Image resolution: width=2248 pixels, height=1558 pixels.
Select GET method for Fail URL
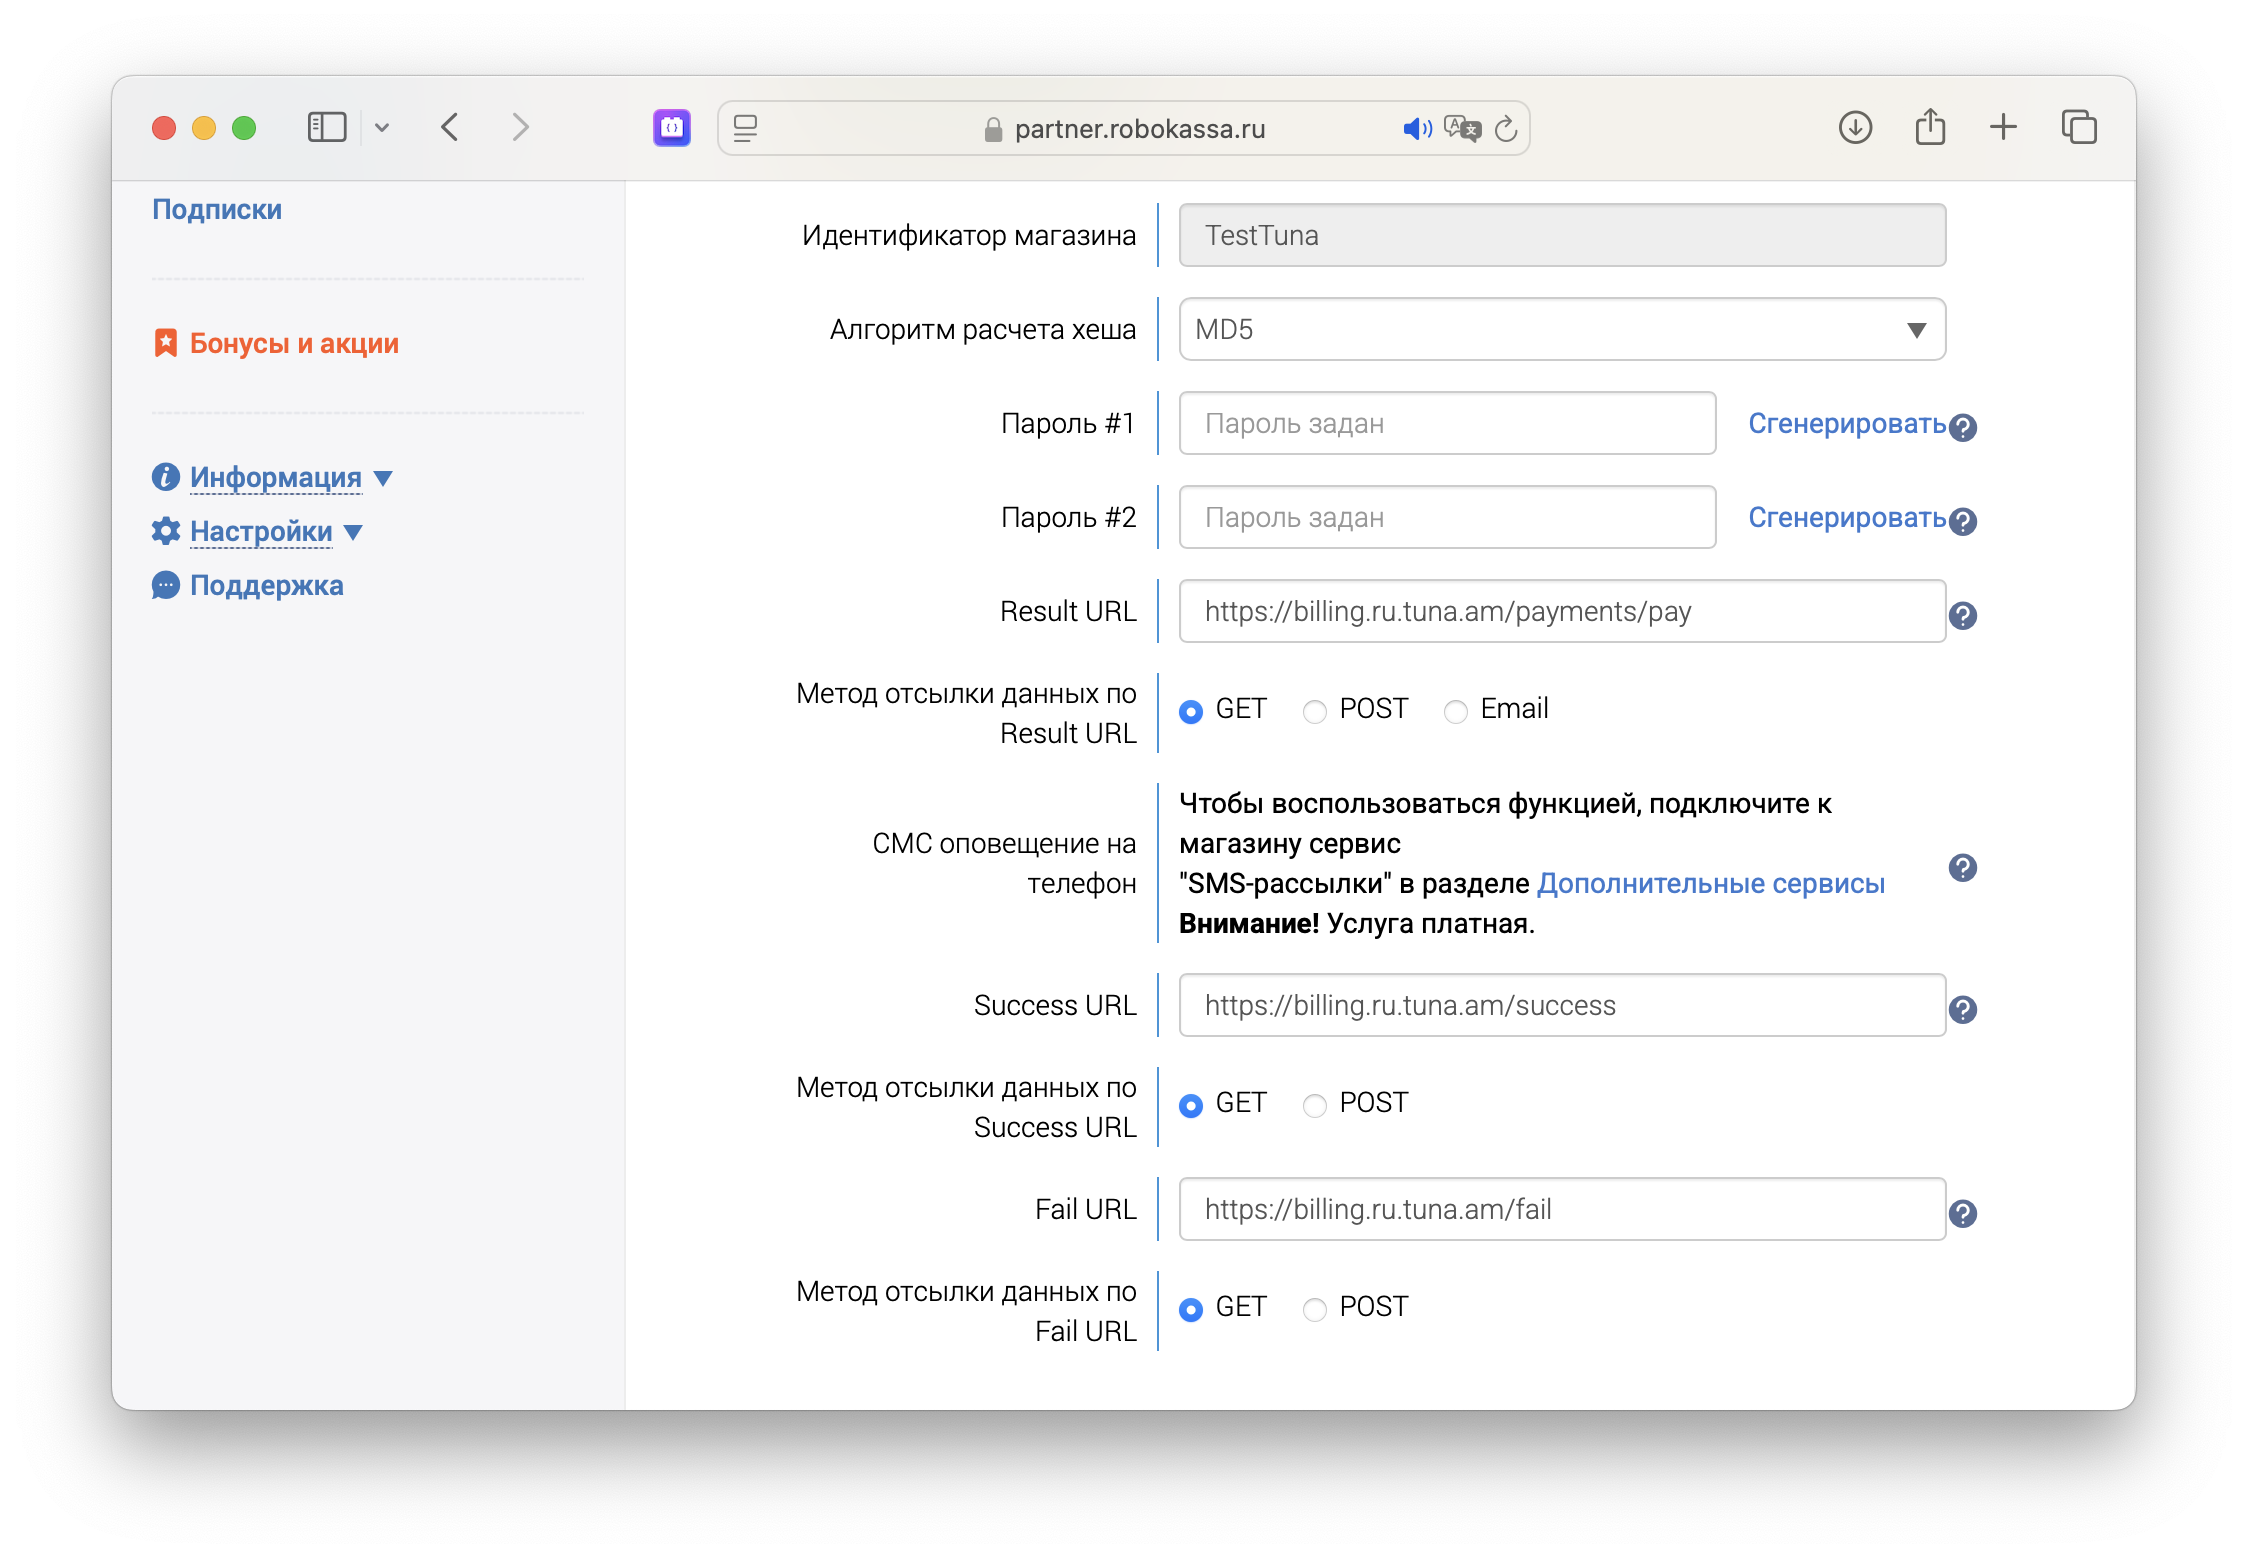pos(1191,1309)
